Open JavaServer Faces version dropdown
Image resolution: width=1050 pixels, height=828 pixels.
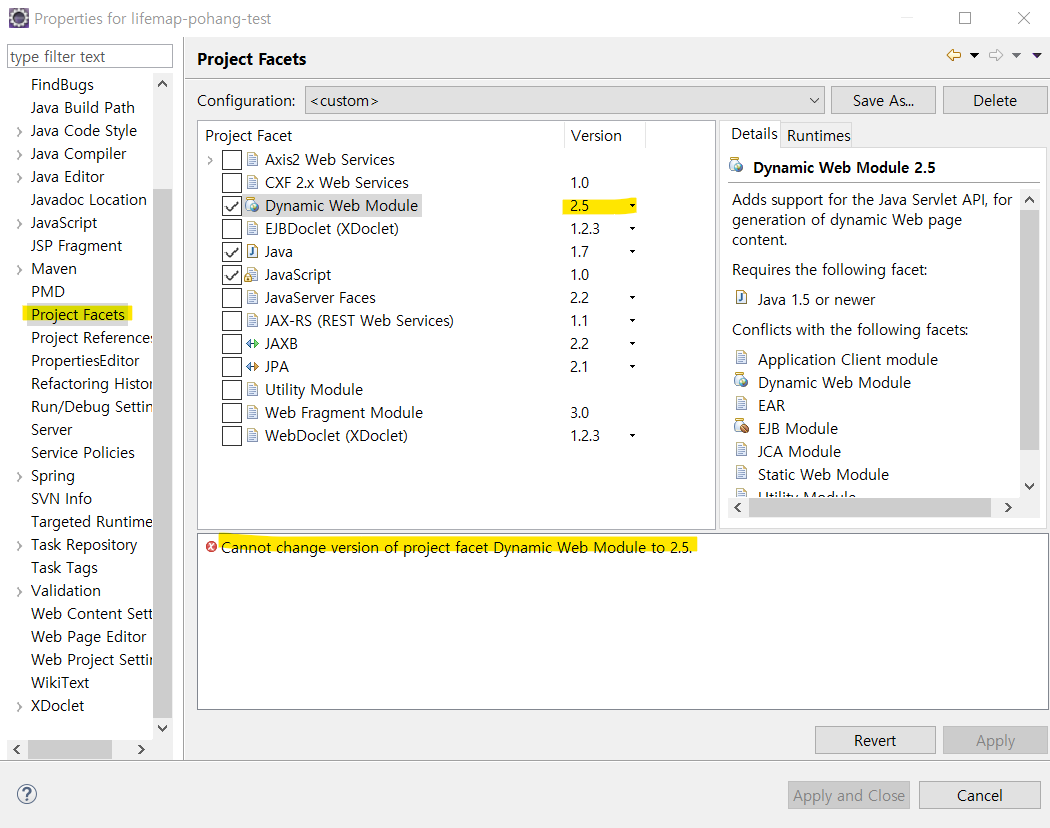pyautogui.click(x=631, y=297)
